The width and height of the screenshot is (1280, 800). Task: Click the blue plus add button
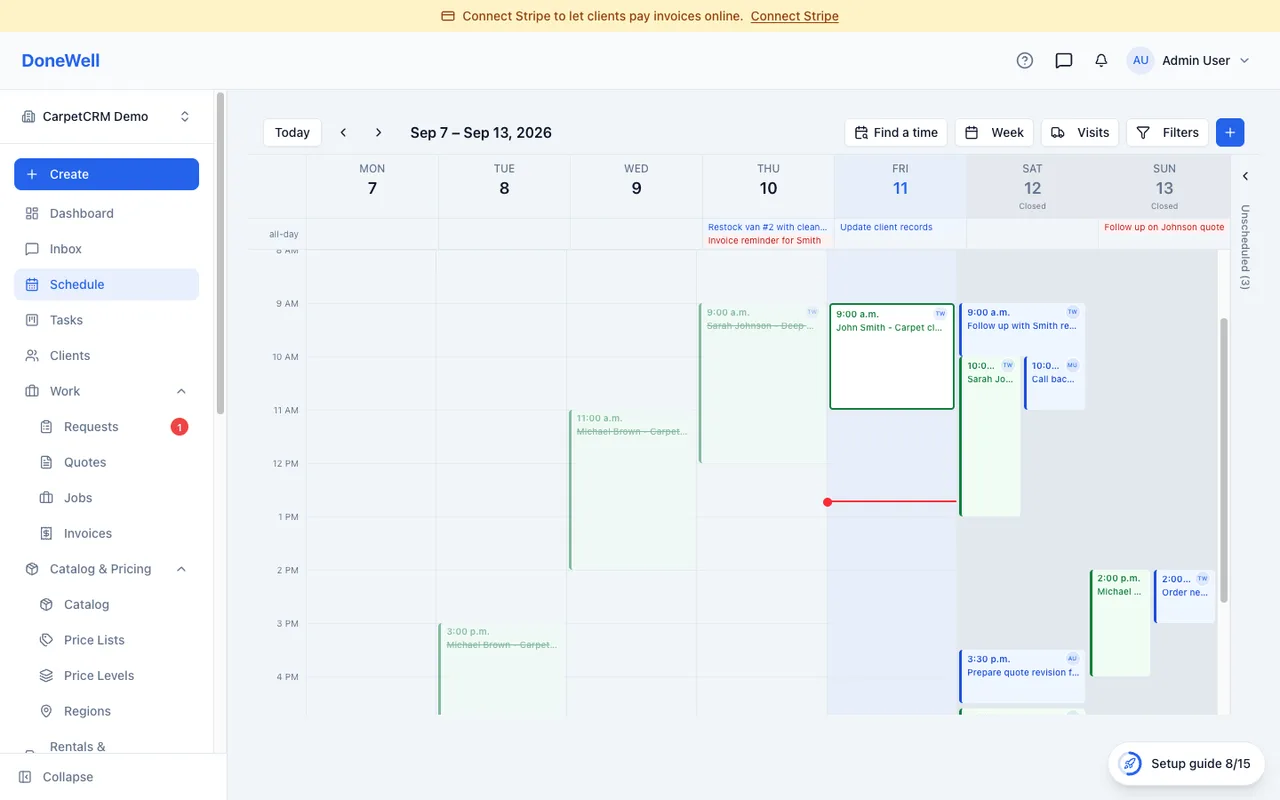(1230, 132)
